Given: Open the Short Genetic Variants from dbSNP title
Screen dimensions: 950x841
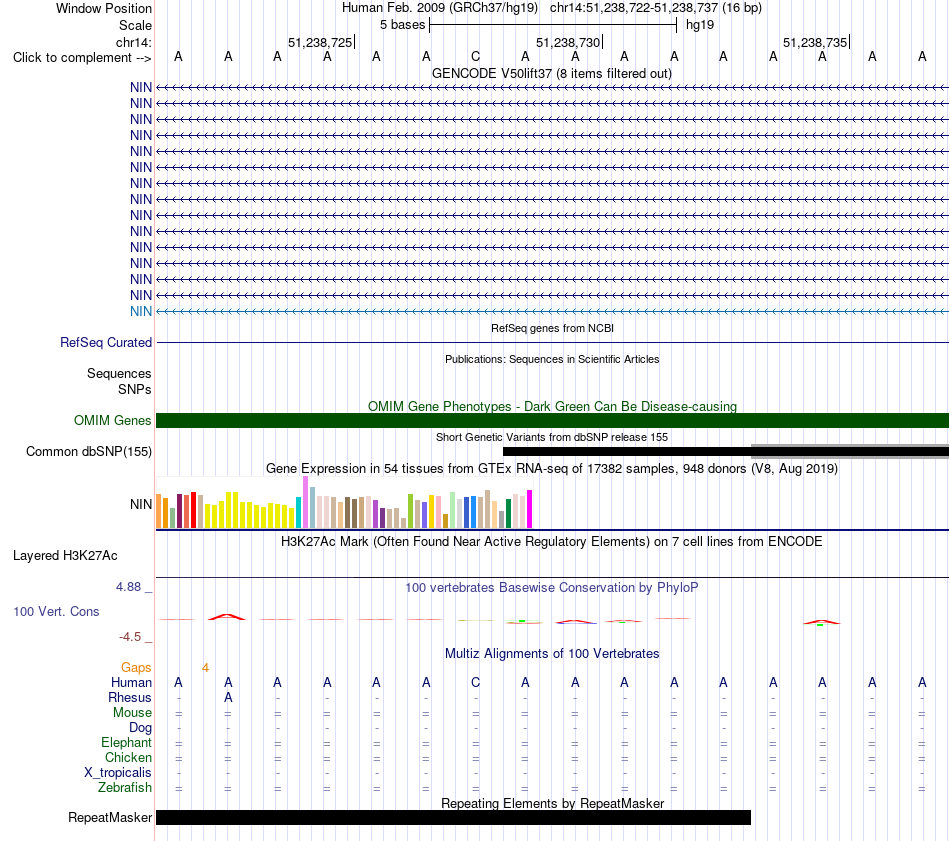Looking at the screenshot, I should click(552, 437).
